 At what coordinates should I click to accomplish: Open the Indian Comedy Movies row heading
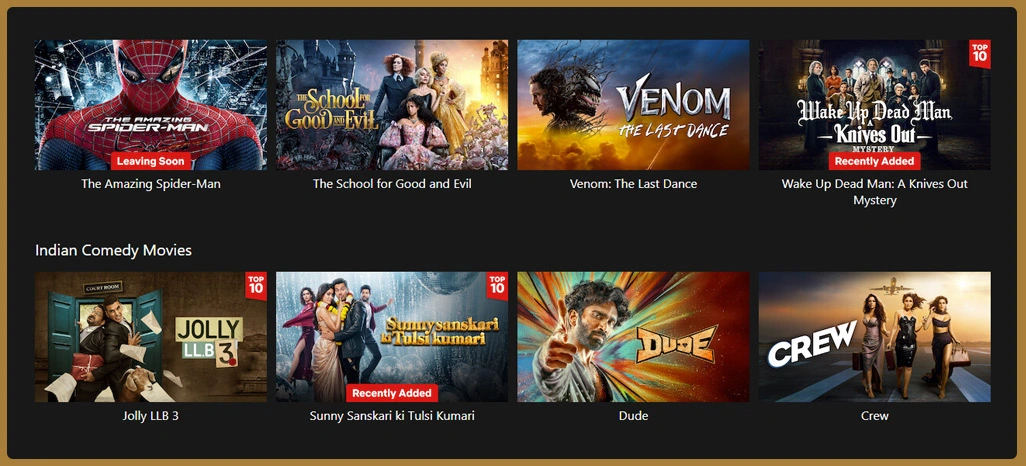(x=113, y=251)
